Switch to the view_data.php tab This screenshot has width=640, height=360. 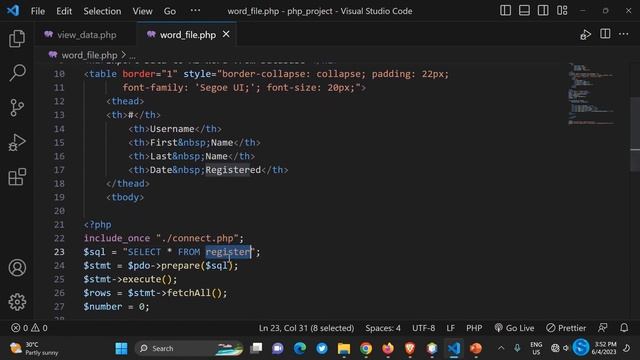[x=86, y=35]
